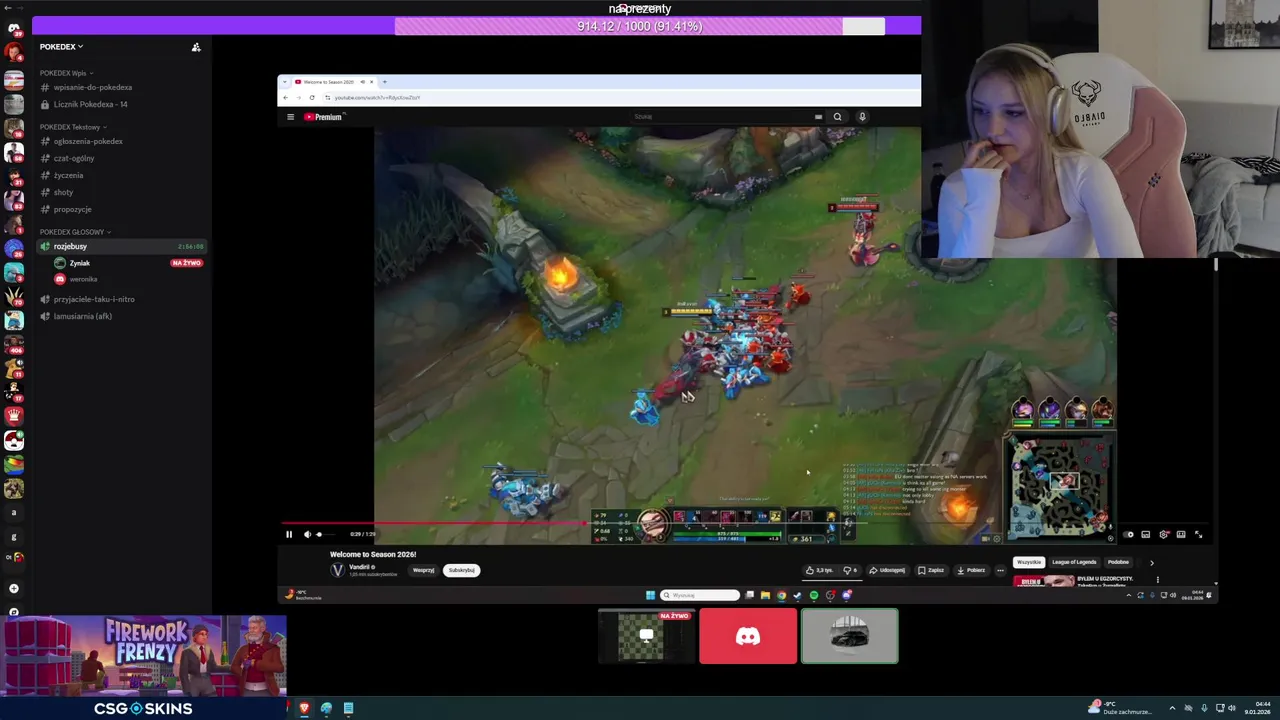Select the rozjebusy voice channel
The width and height of the screenshot is (1280, 720).
pos(122,246)
